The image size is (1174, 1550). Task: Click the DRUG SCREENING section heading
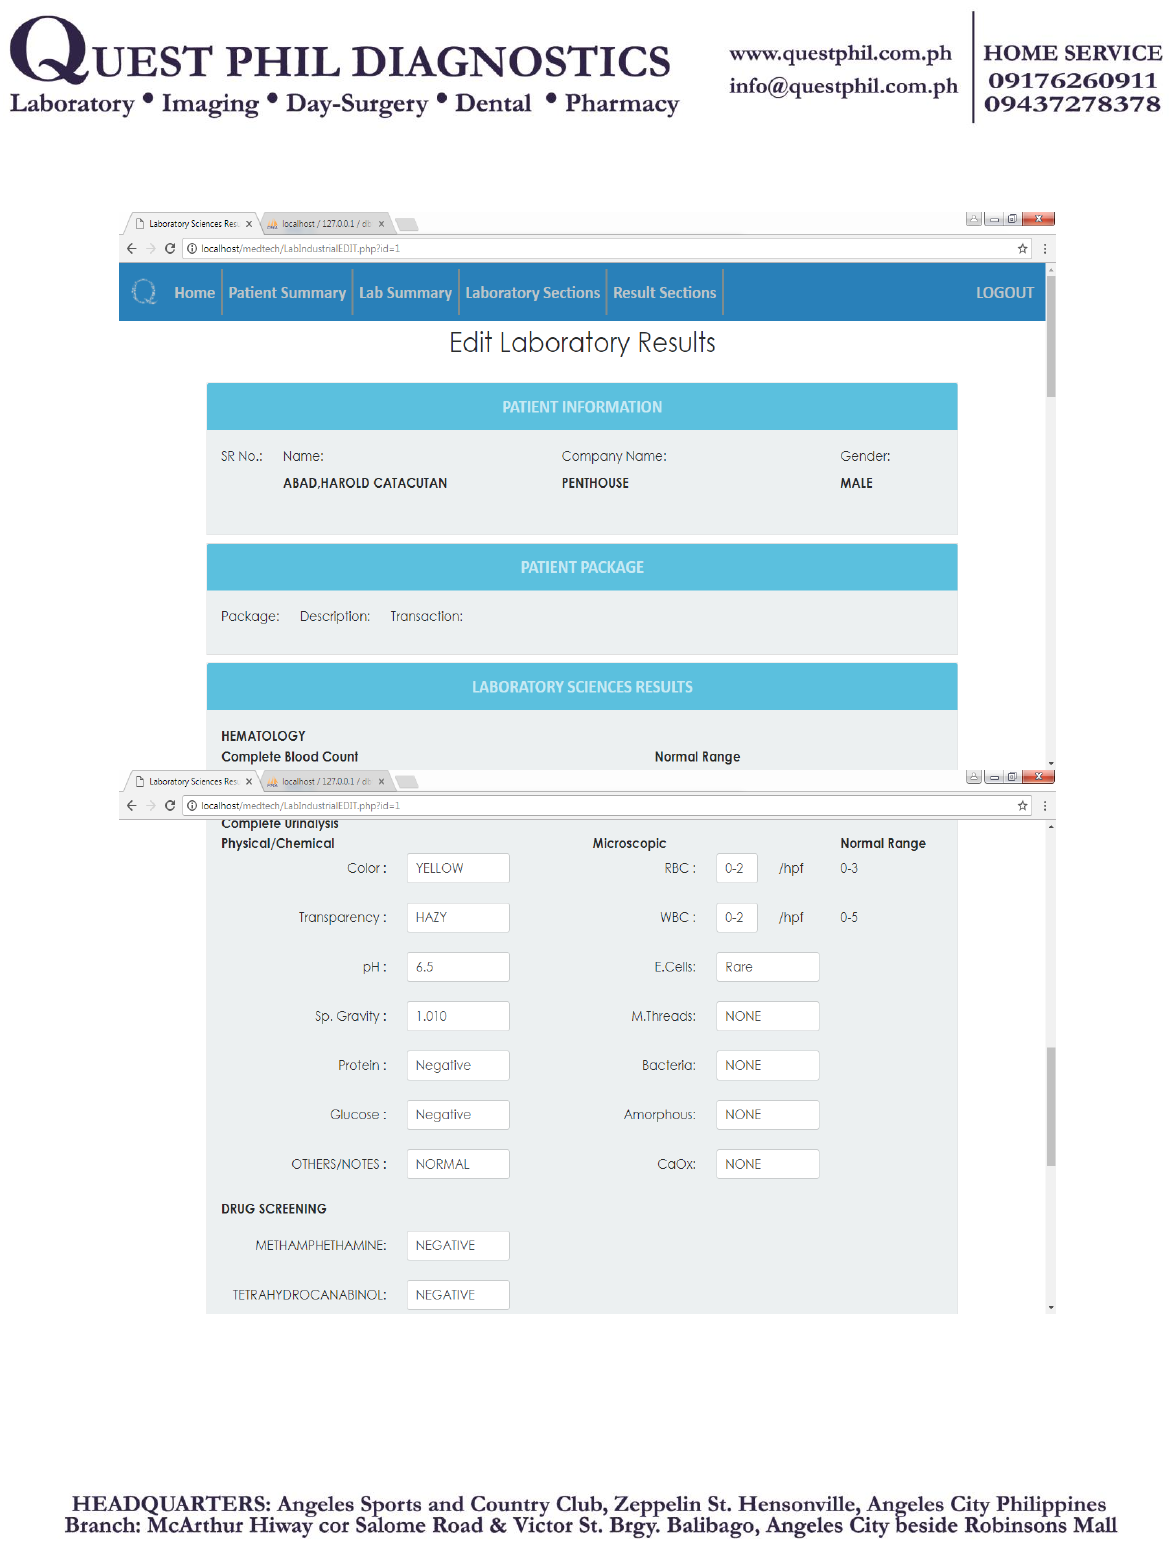(x=274, y=1209)
